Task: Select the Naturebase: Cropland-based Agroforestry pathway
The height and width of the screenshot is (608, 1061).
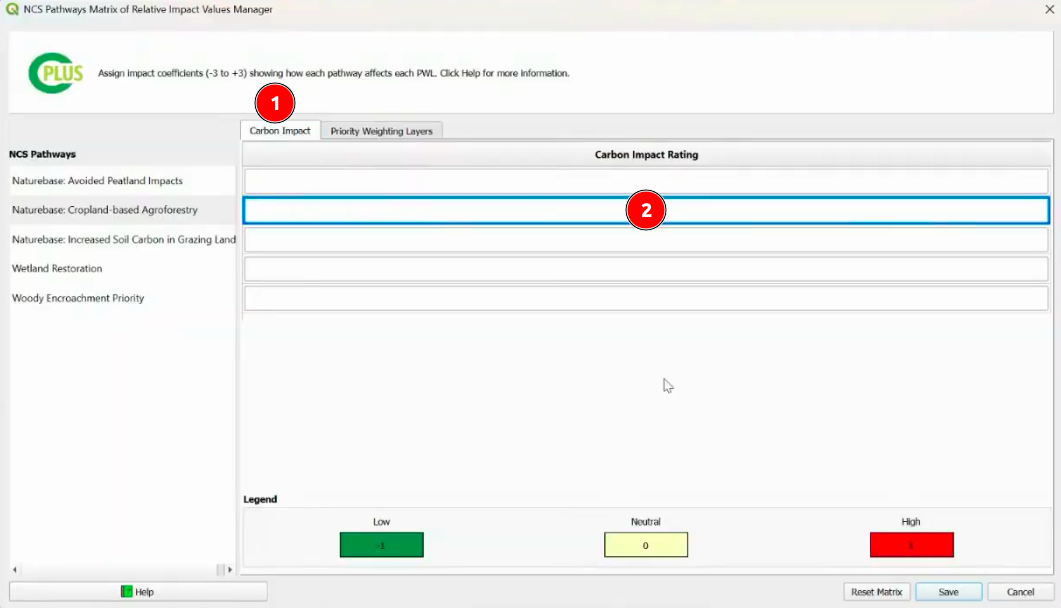Action: click(105, 210)
